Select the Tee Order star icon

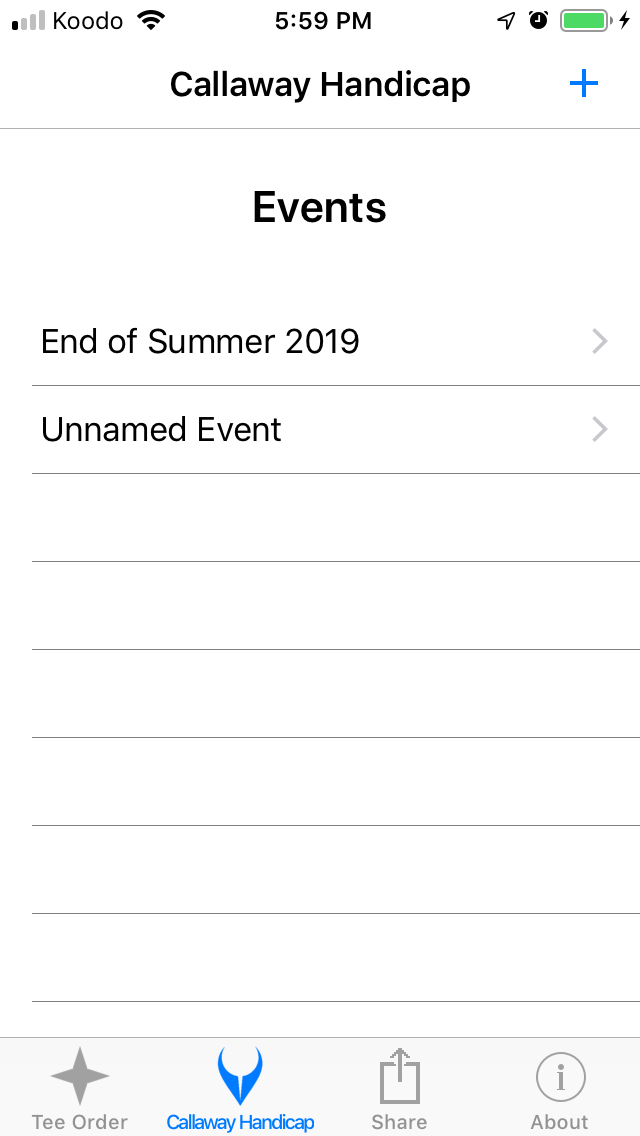point(79,1077)
